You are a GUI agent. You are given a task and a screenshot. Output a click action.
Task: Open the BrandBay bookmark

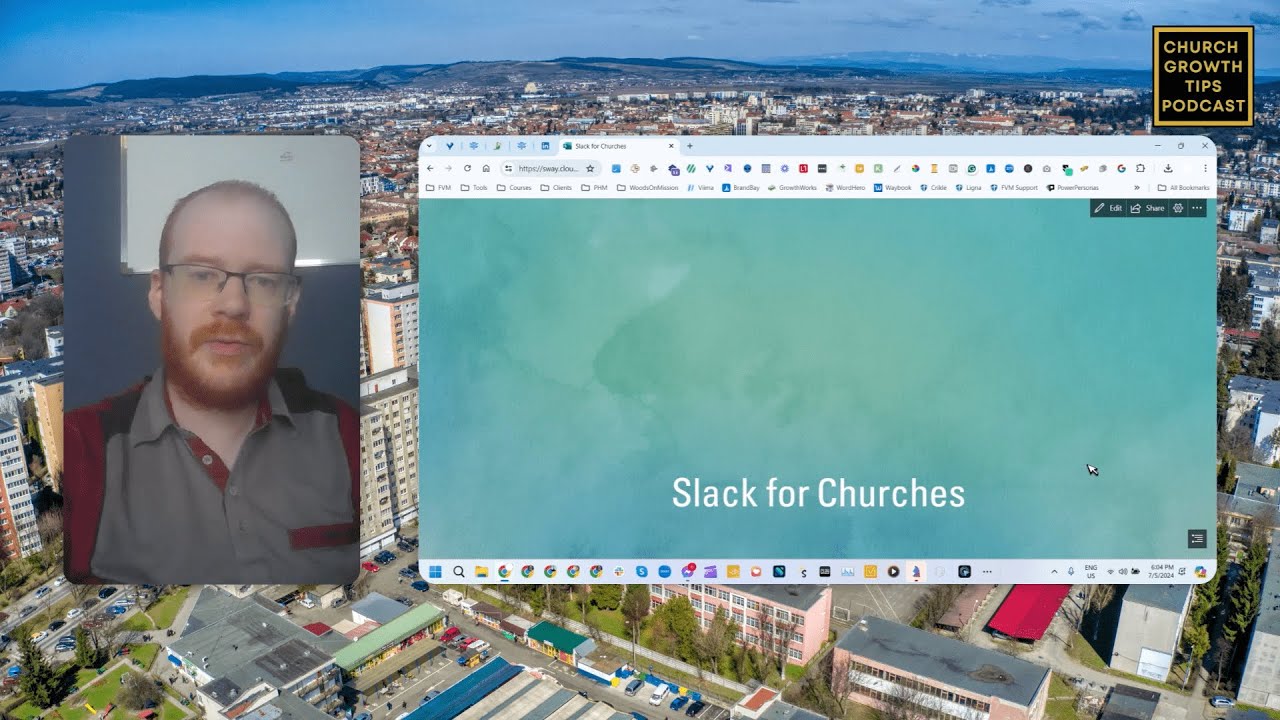coord(741,187)
